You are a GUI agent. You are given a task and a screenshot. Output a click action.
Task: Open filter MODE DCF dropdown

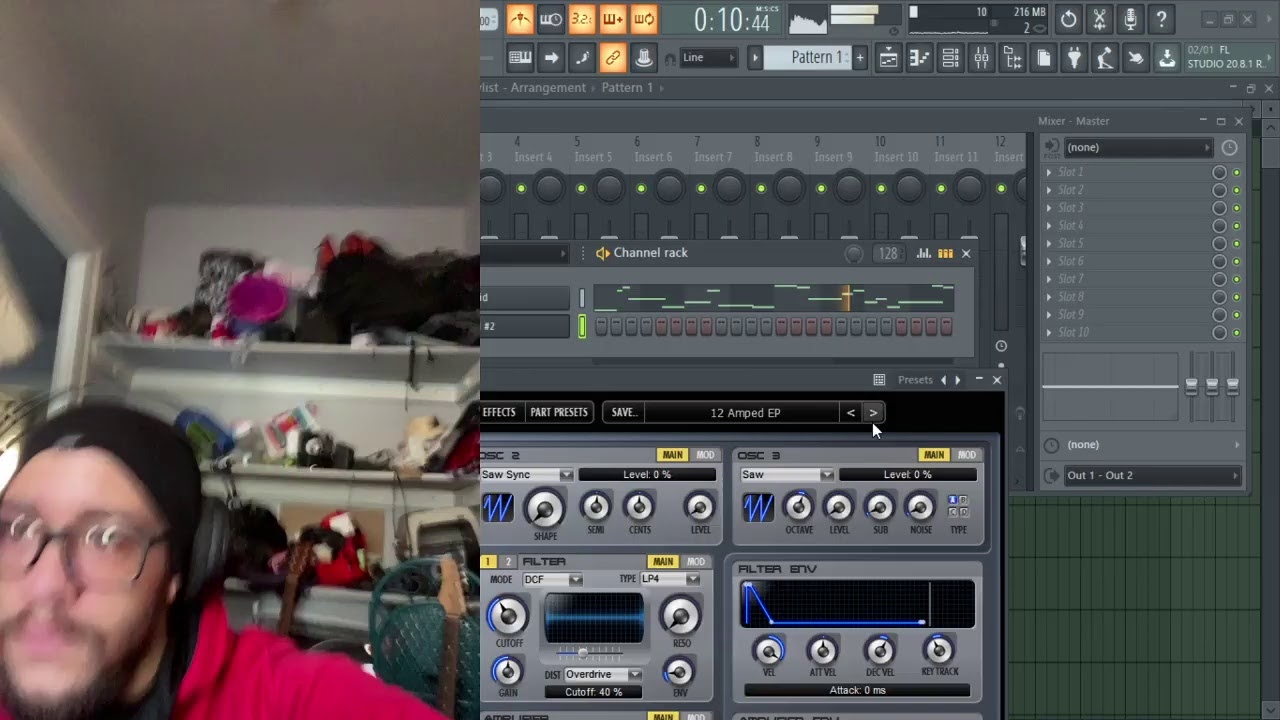553,580
